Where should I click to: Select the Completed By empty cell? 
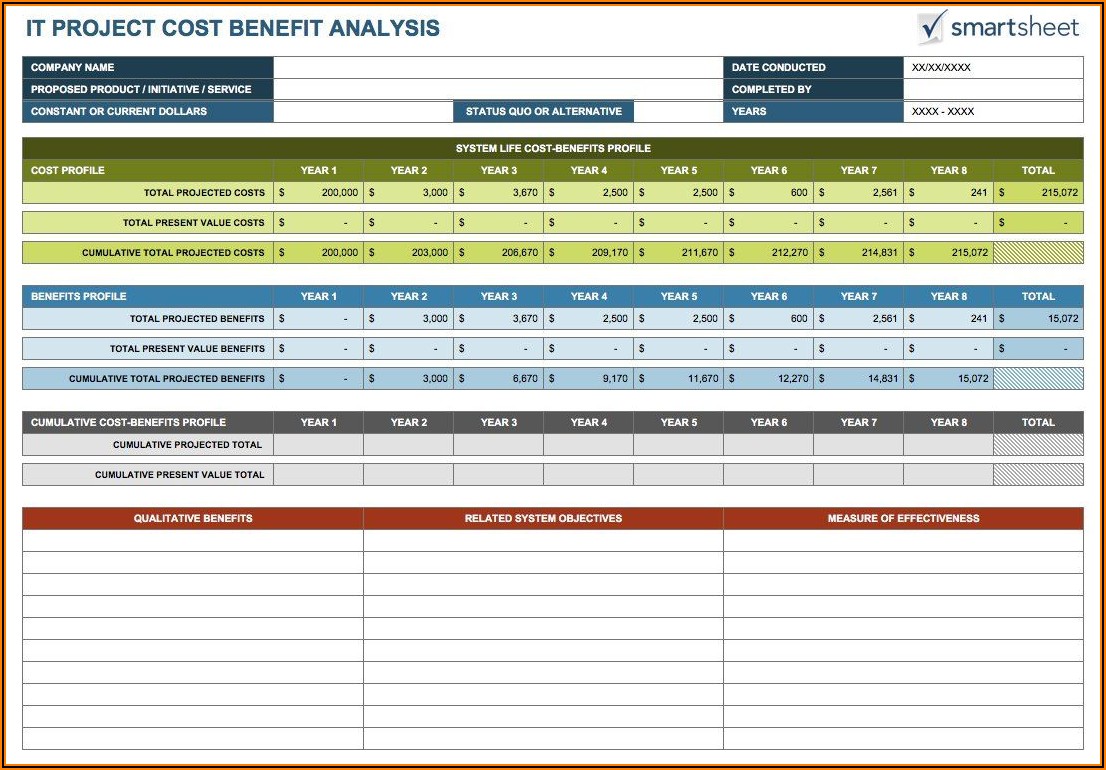[x=992, y=90]
